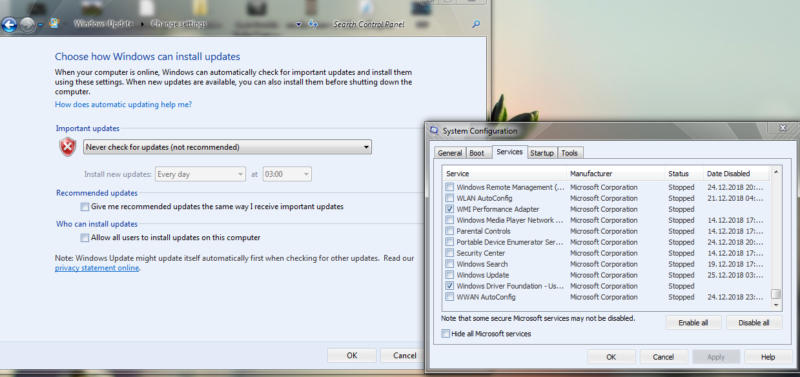
Task: Click the Control Panel icon in address bar
Action: [x=54, y=23]
